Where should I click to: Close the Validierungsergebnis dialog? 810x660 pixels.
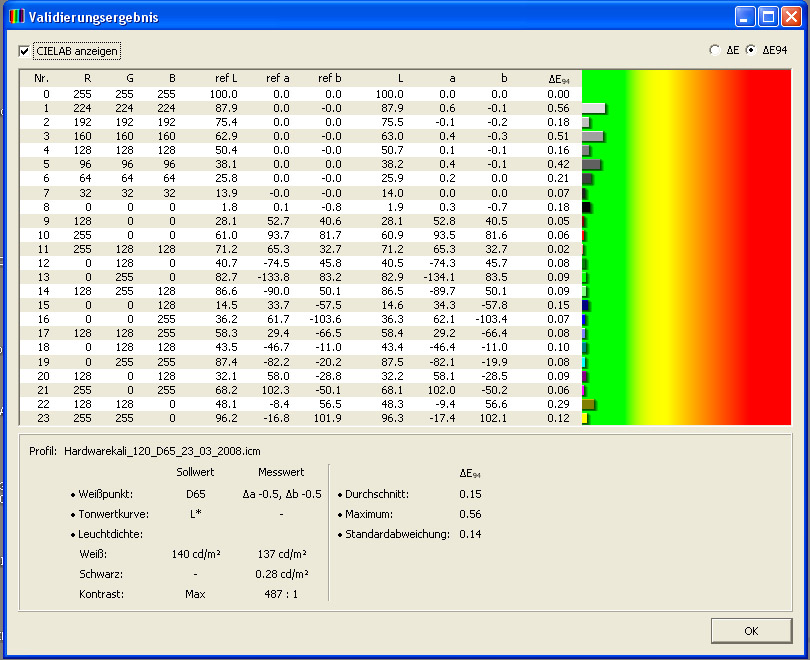click(x=792, y=17)
